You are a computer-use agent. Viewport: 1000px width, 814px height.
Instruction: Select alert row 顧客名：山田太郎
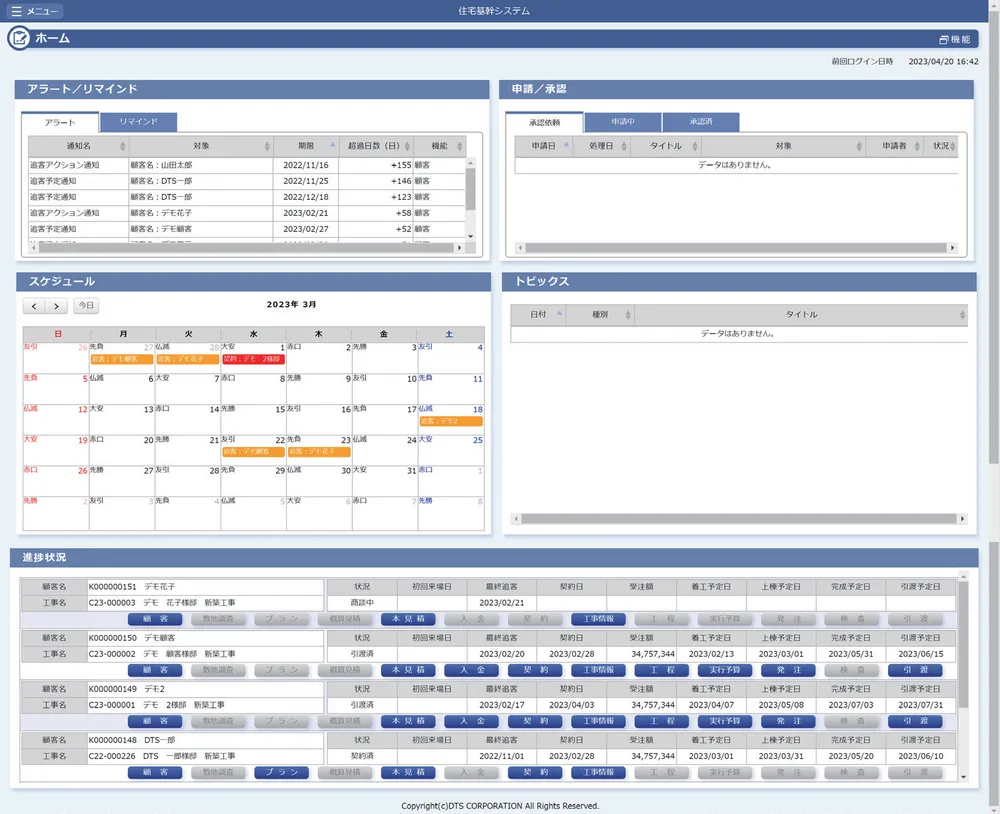pos(247,165)
